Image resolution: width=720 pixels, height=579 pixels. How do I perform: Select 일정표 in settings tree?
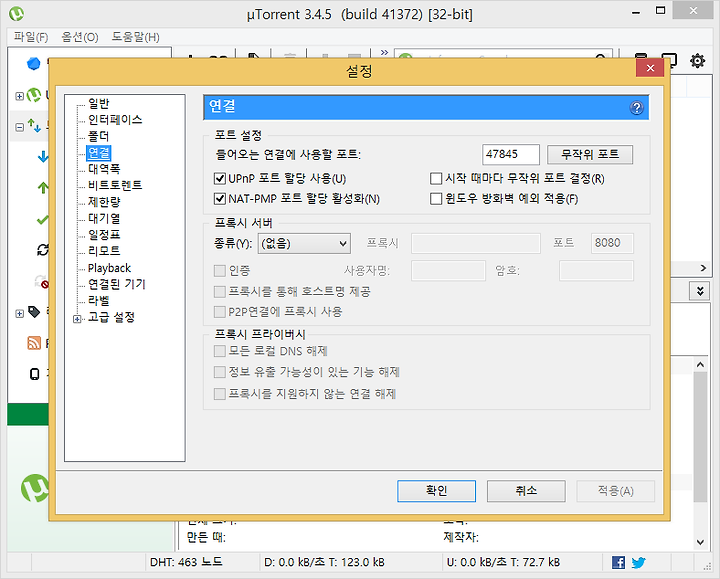coord(104,235)
